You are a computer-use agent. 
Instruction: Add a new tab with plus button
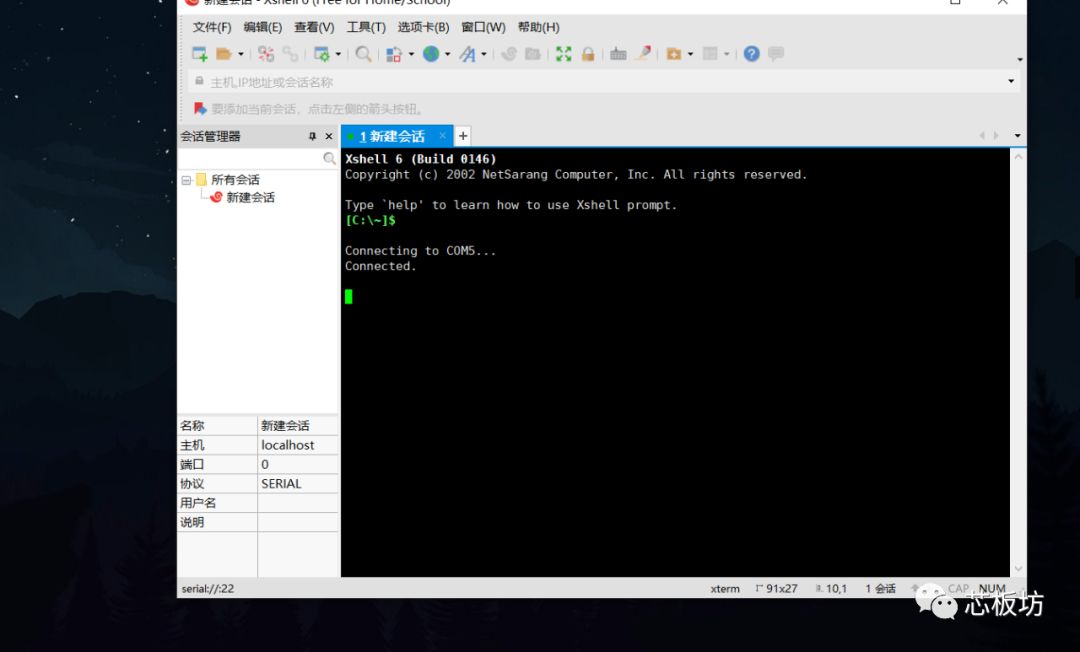click(463, 136)
